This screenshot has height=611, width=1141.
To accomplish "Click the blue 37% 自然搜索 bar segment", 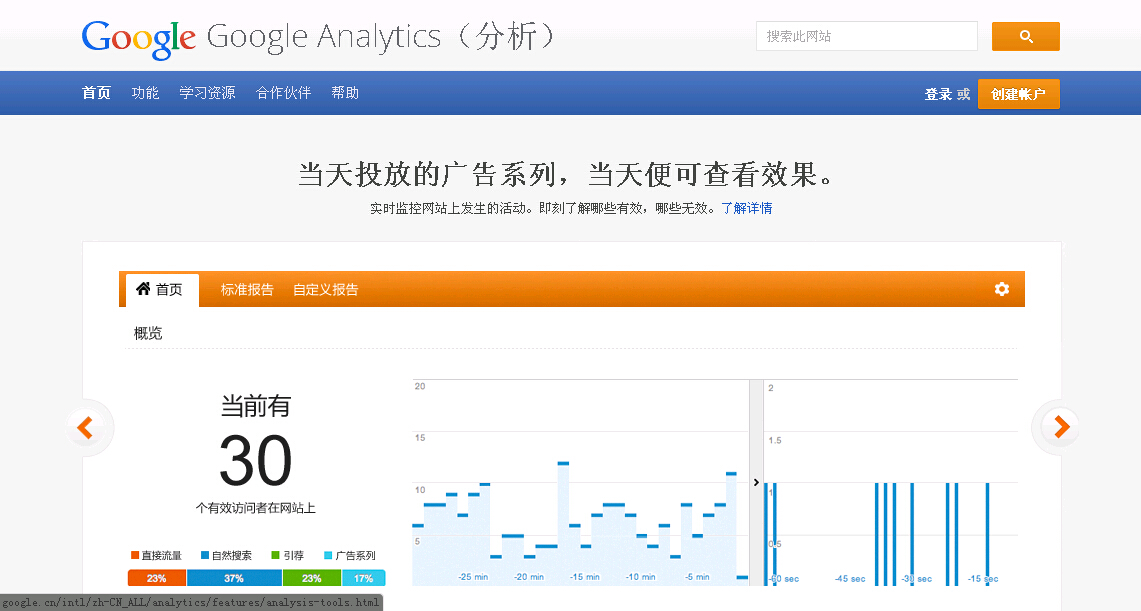I will [x=234, y=578].
